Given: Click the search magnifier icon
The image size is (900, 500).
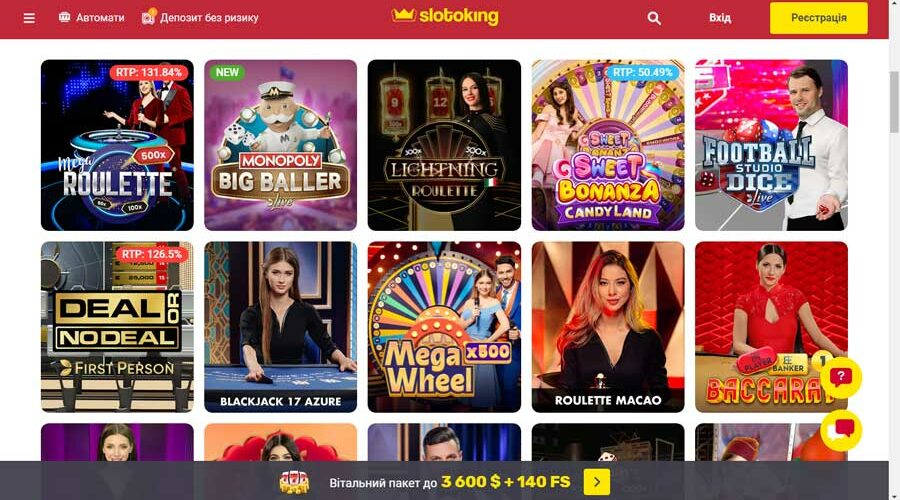Looking at the screenshot, I should pyautogui.click(x=654, y=18).
